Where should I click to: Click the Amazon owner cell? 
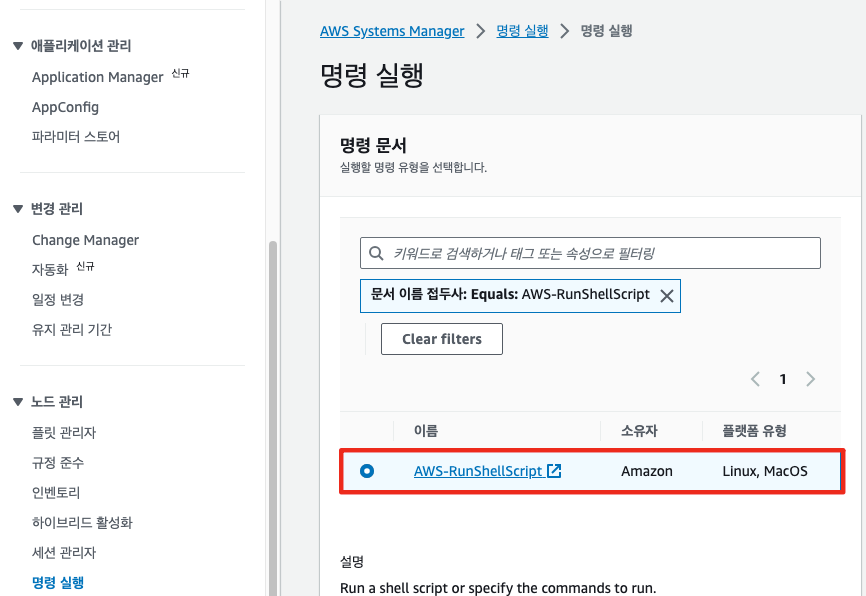647,471
